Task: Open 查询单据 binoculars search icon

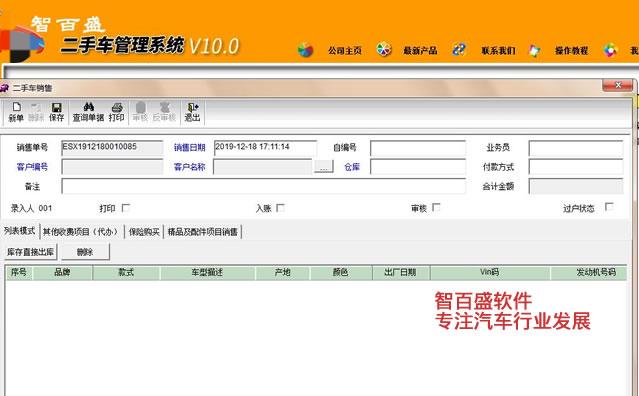Action: [88, 112]
